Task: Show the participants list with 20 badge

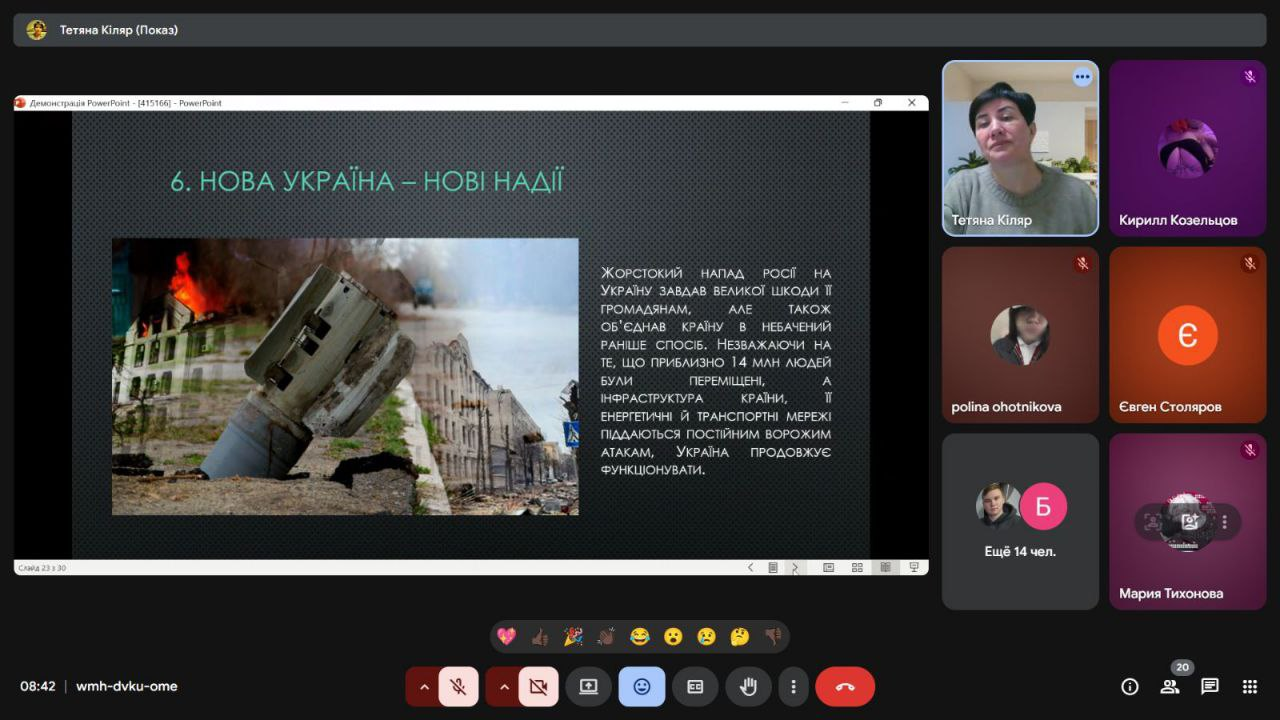Action: 1170,686
